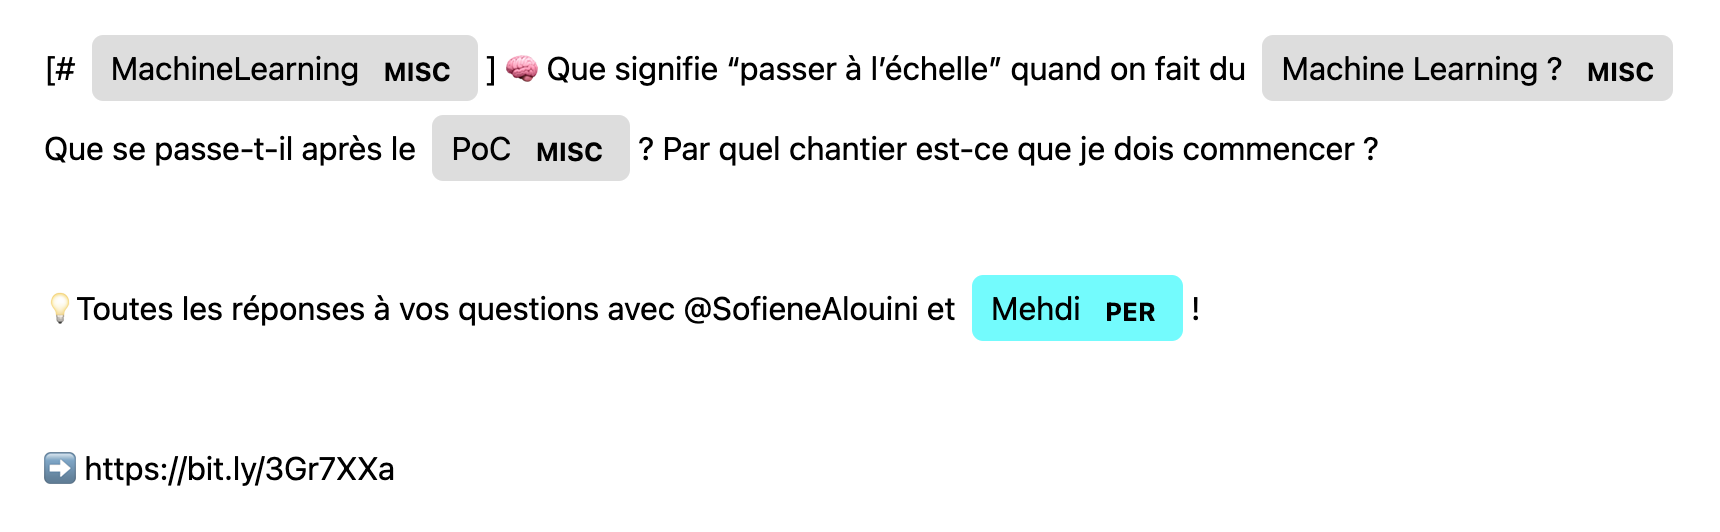Select the highlighted phrase Machine Learning ?
The height and width of the screenshot is (532, 1720).
click(x=1421, y=69)
